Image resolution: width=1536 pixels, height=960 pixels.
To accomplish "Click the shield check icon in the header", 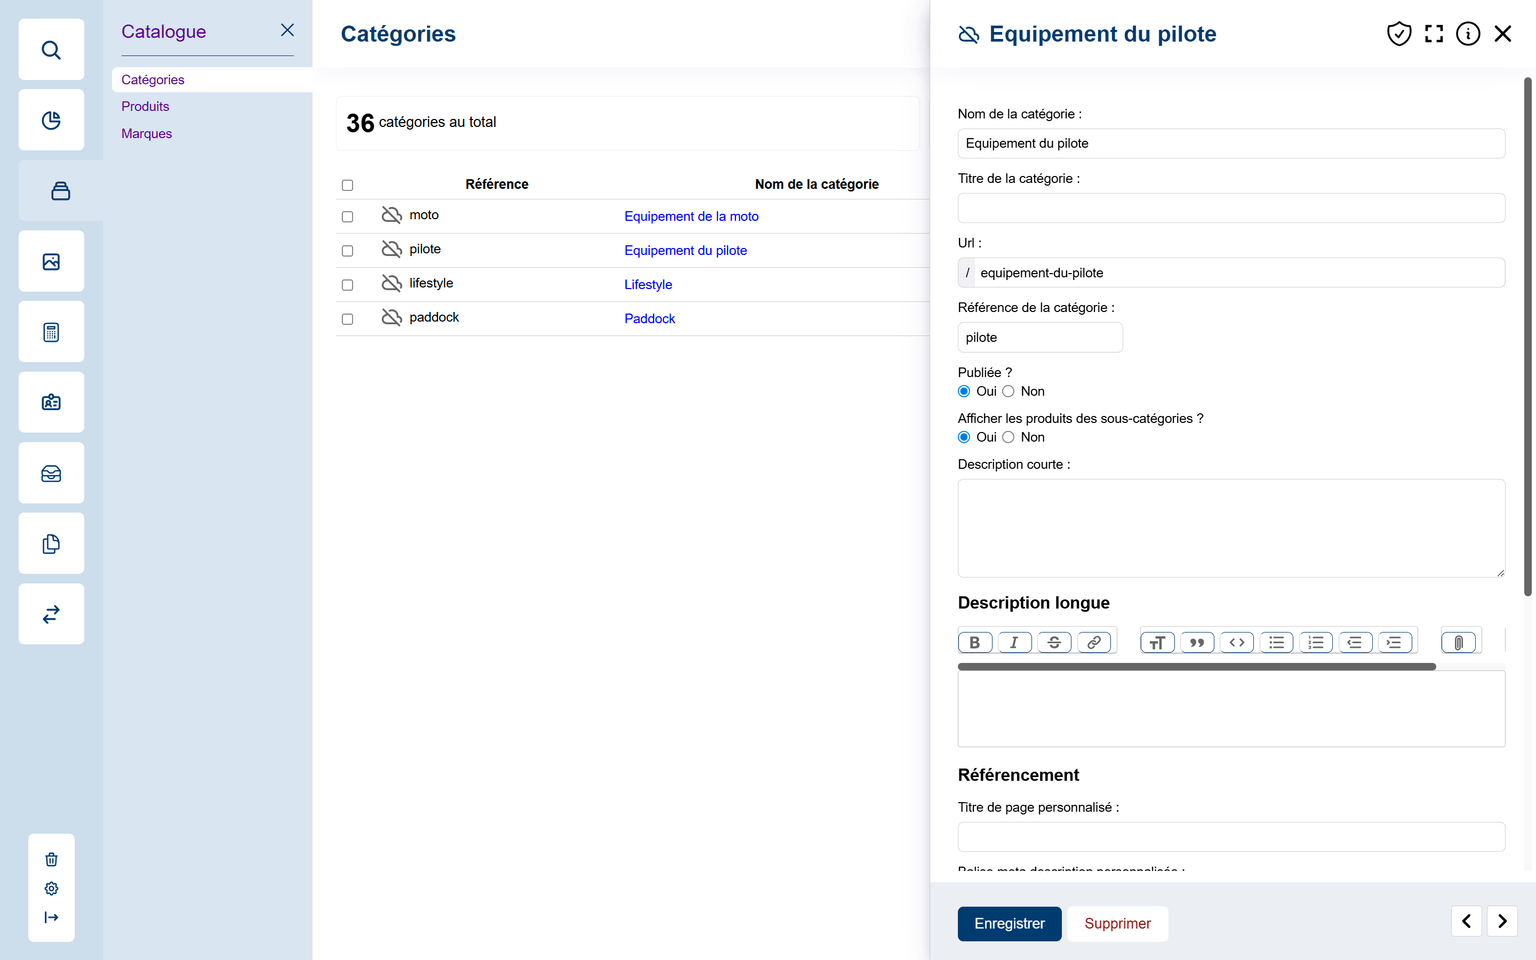I will [1399, 34].
